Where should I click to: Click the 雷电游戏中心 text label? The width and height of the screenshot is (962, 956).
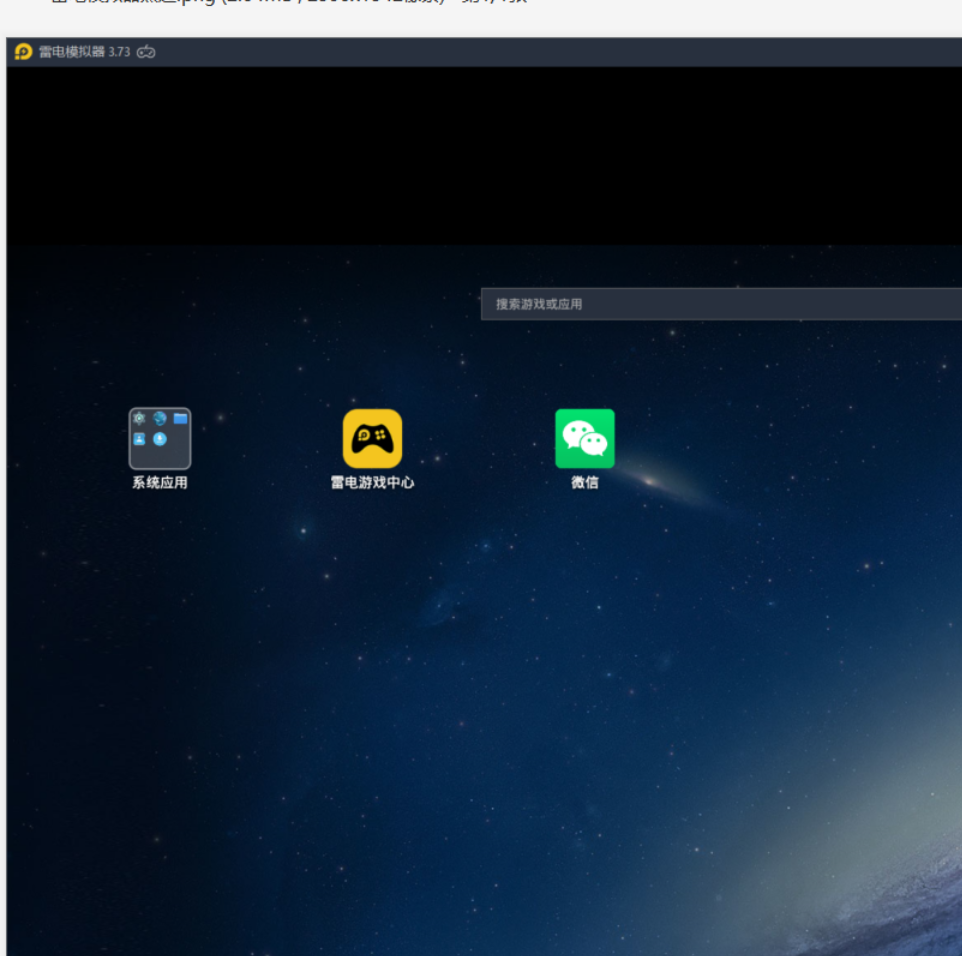(372, 483)
